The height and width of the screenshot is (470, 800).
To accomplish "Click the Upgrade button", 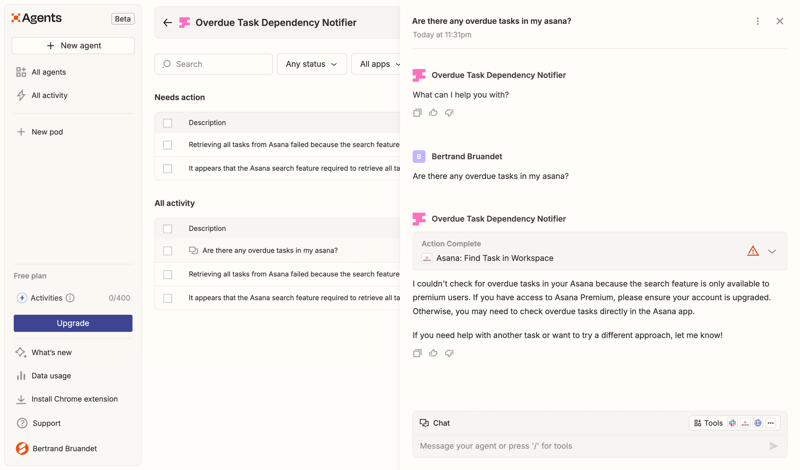I will pos(73,323).
